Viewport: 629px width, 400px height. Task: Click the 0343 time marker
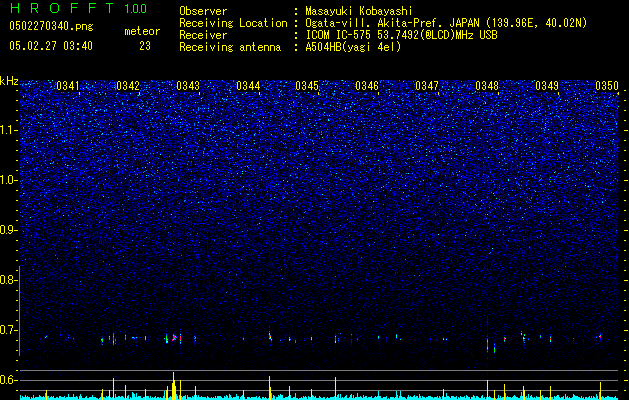pos(188,86)
